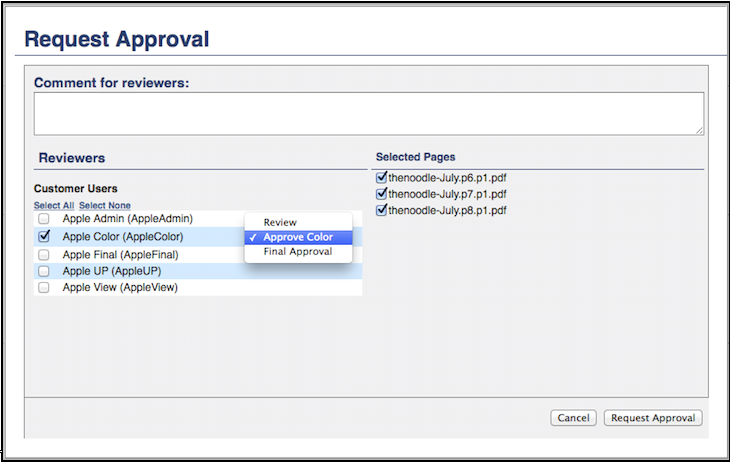This screenshot has height=462, width=730.
Task: Choose Review from the role dropdown
Action: click(280, 222)
